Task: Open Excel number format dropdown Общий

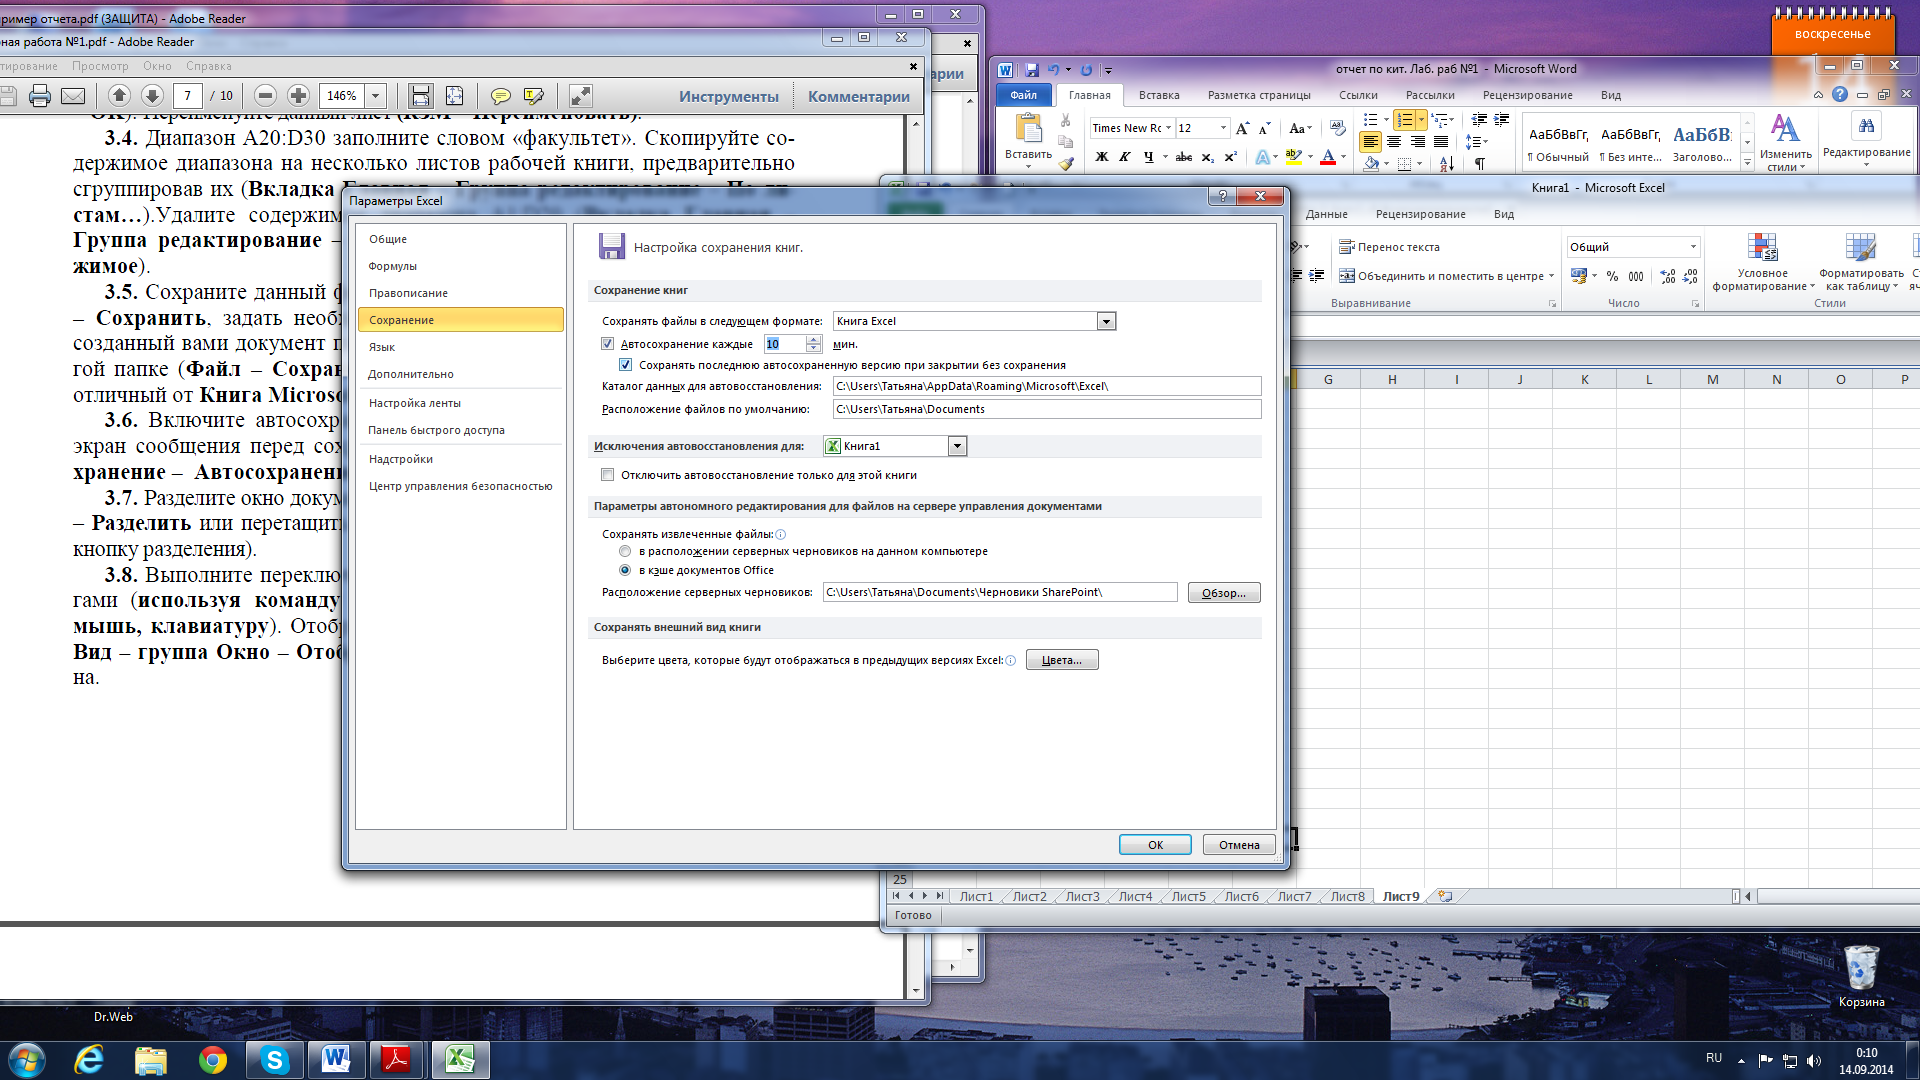Action: pos(1693,247)
